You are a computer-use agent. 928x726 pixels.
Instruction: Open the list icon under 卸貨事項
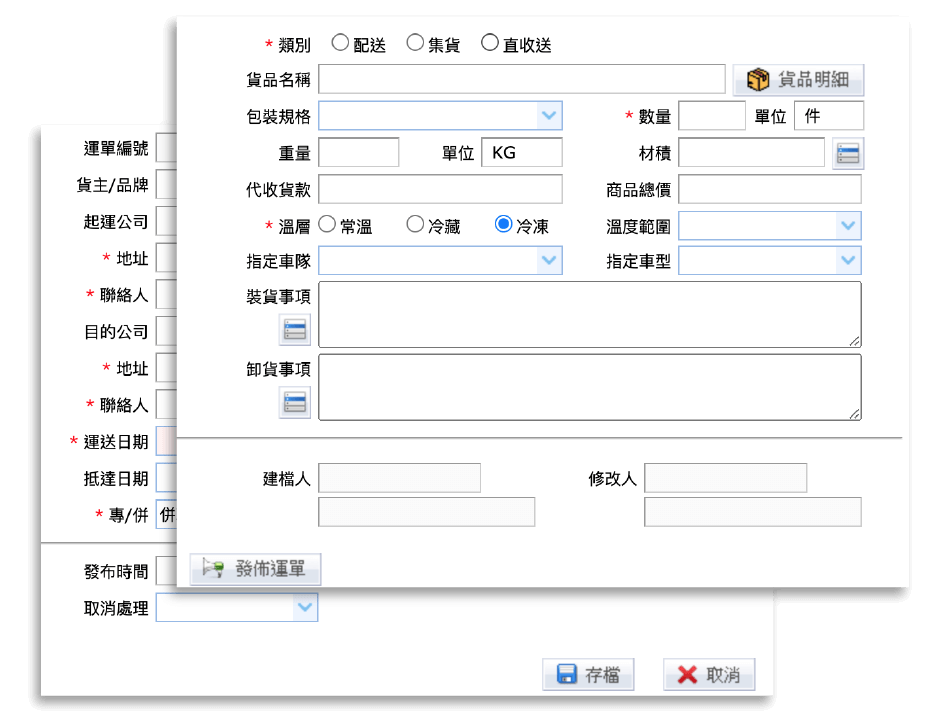[294, 402]
